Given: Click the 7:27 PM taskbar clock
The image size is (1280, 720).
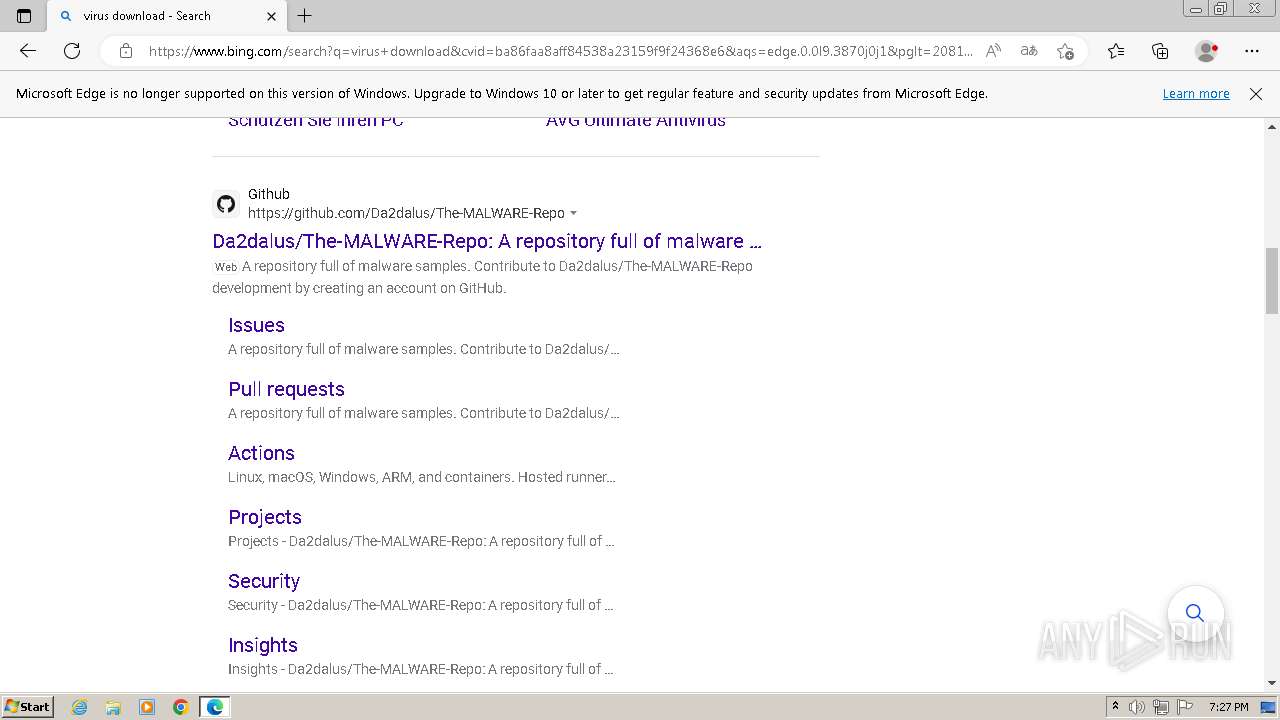Looking at the screenshot, I should coord(1228,707).
